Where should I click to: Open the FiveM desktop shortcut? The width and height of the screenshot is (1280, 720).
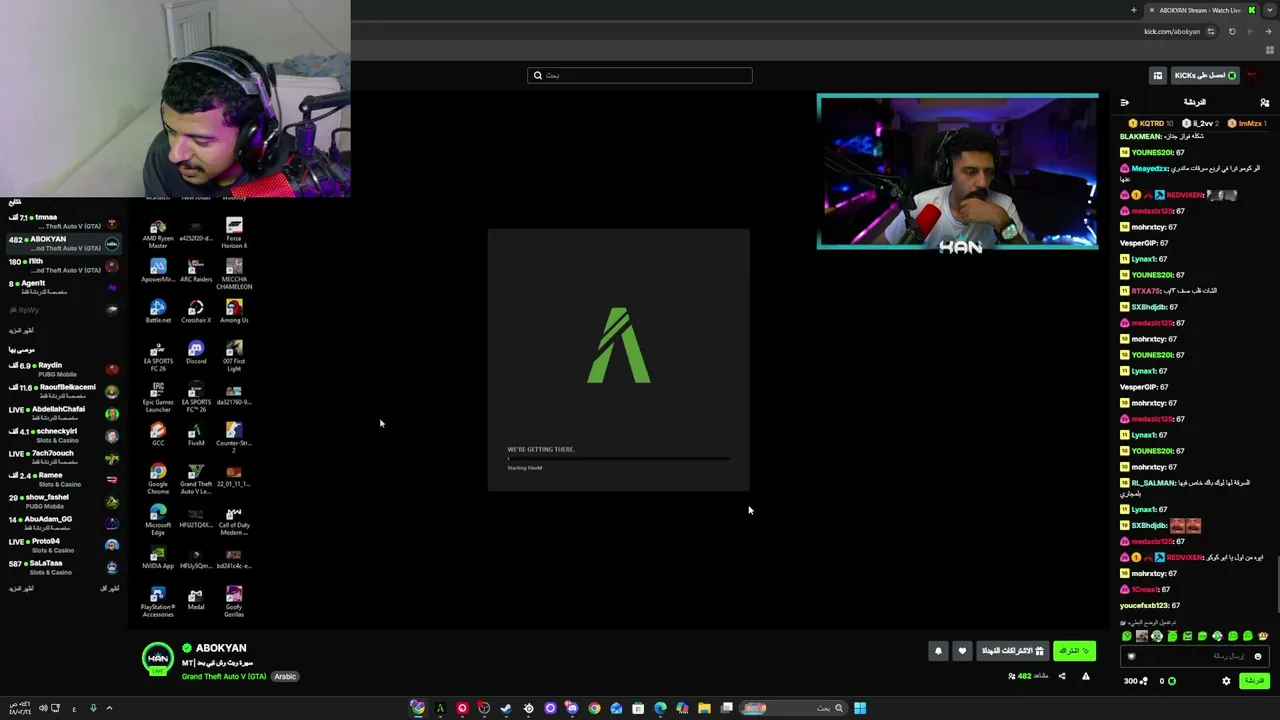coord(196,435)
